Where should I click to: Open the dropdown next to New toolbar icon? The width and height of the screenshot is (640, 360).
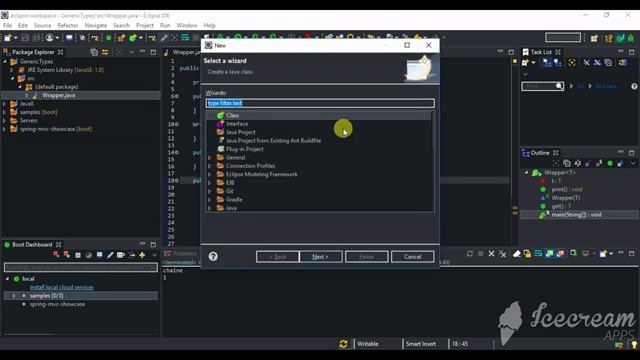[16, 38]
